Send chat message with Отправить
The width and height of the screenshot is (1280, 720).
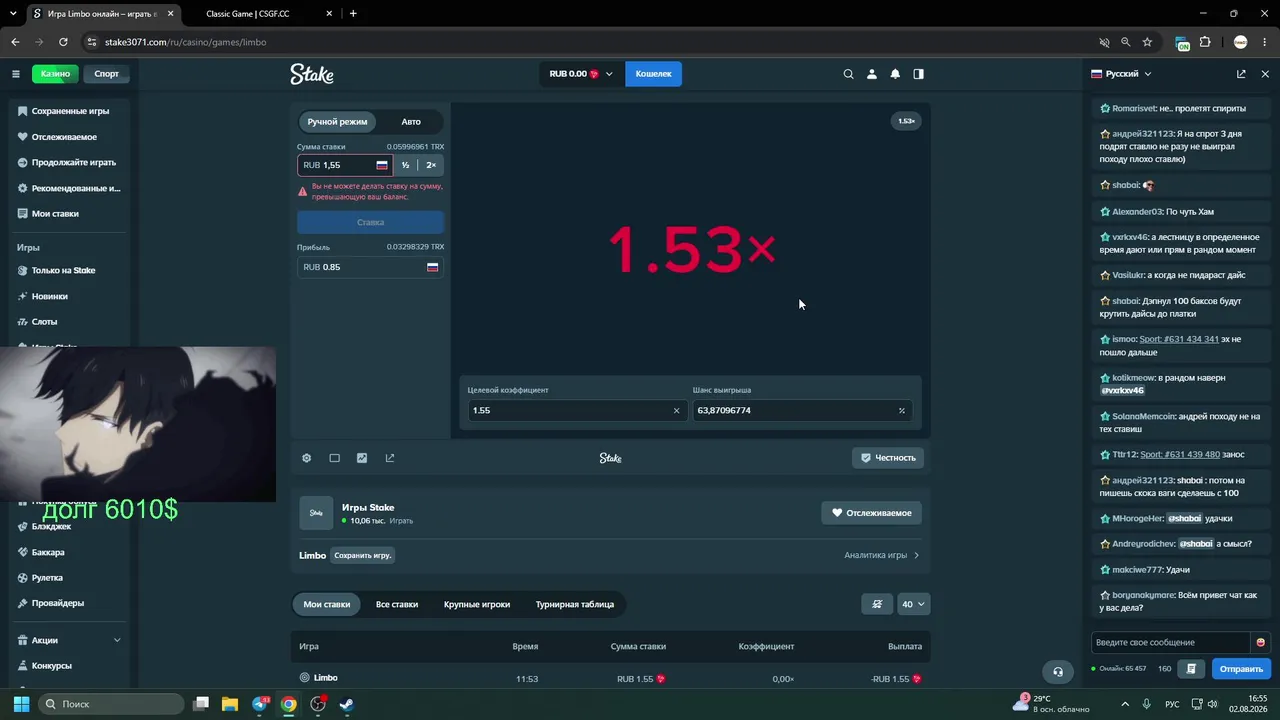point(1241,669)
